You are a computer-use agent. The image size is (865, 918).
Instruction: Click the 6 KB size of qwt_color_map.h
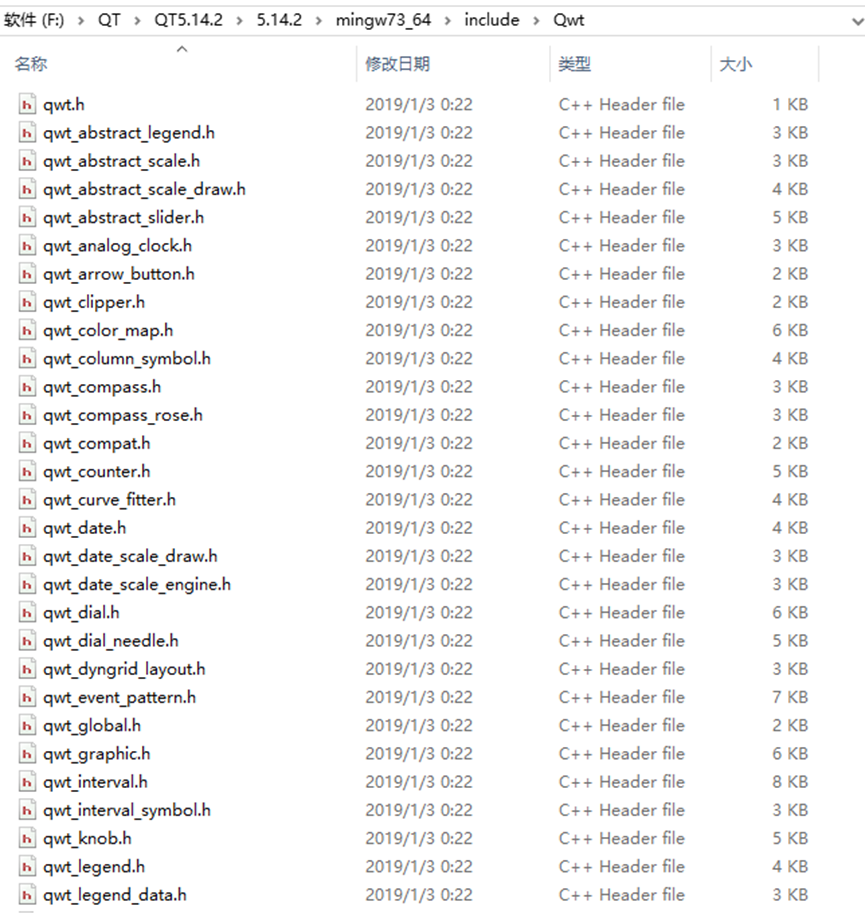tap(789, 330)
